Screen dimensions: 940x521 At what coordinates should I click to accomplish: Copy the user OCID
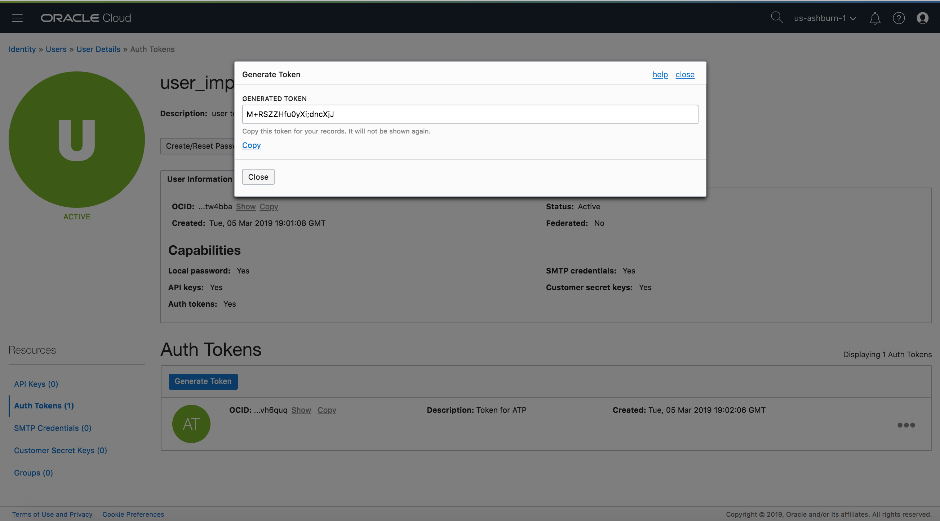pos(269,206)
